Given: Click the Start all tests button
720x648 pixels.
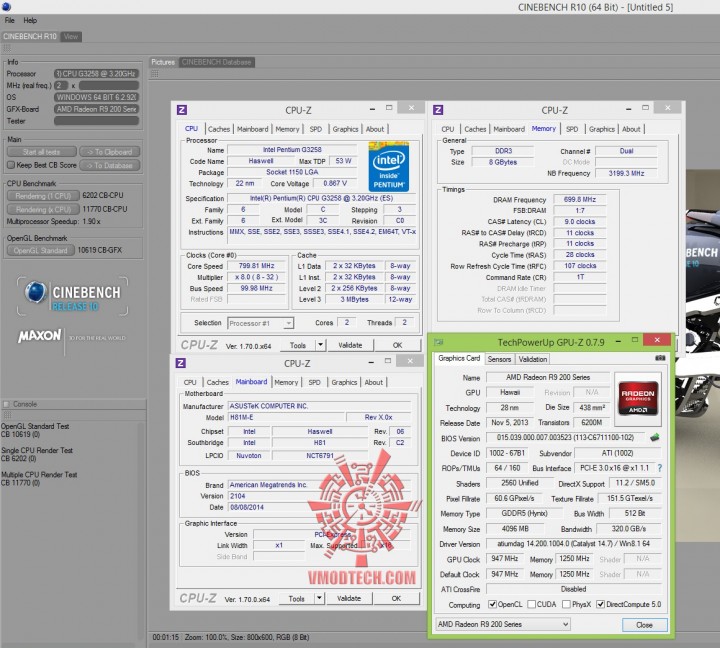Looking at the screenshot, I should 42,152.
